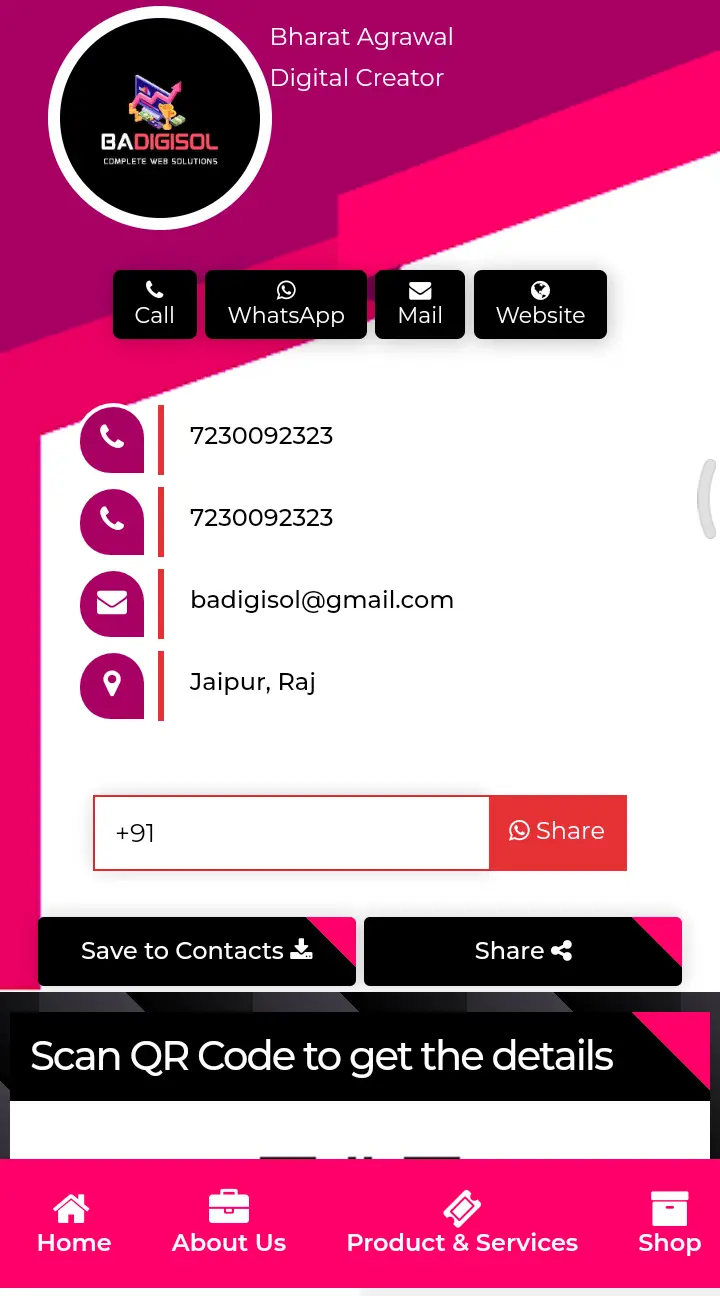This screenshot has width=720, height=1296.
Task: Click Save to Contacts
Action: pyautogui.click(x=197, y=951)
